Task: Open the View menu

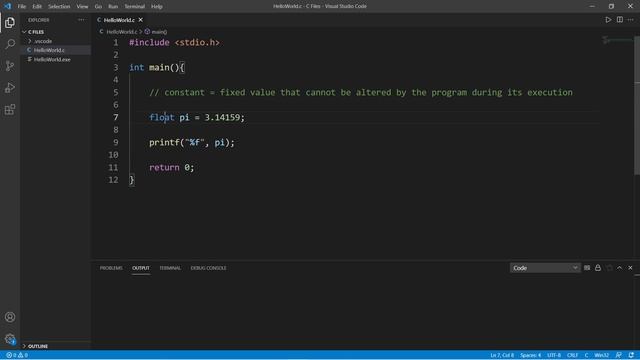Action: [x=82, y=6]
